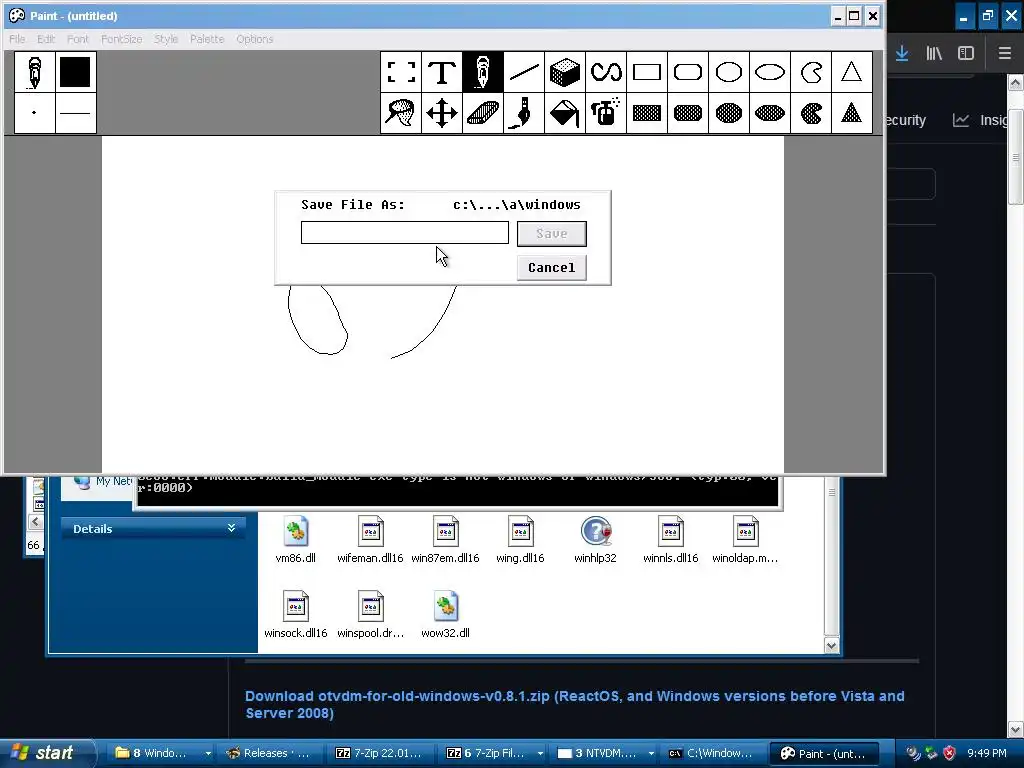Open 7-Zip 22.01 taskbar button
This screenshot has height=768, width=1024.
(379, 753)
